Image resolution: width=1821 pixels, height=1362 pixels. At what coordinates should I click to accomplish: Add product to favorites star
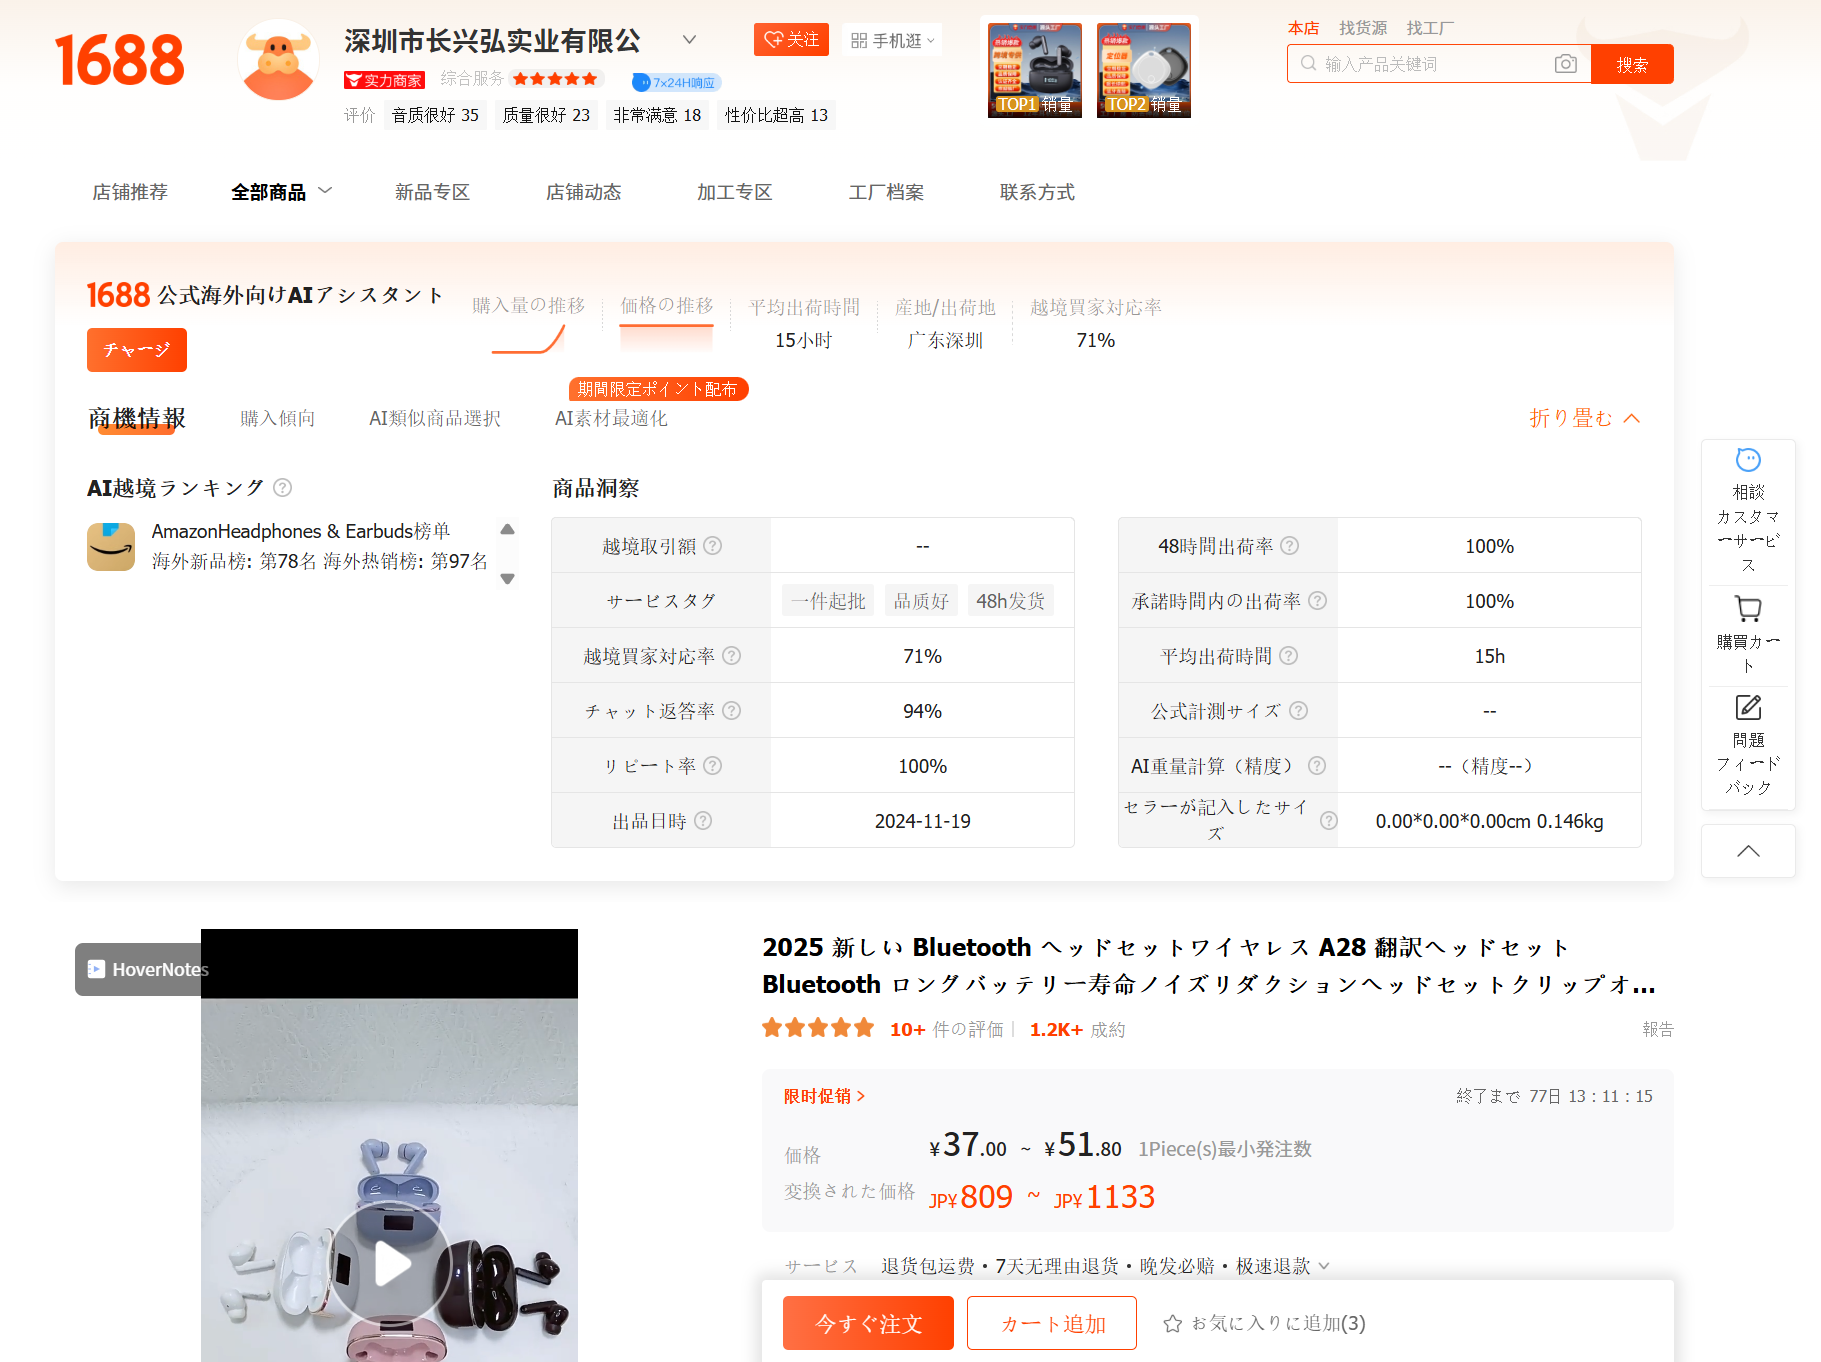[x=1173, y=1324]
